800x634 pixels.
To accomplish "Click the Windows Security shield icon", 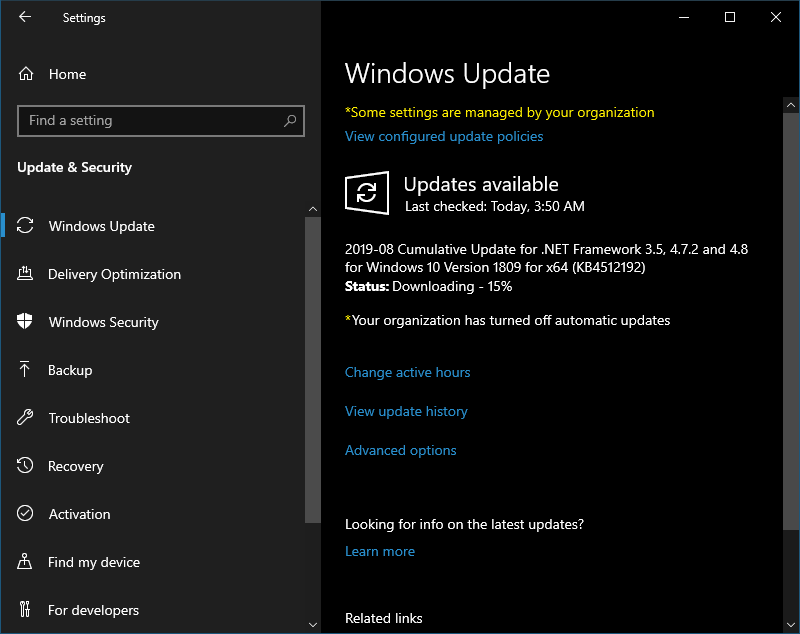I will coord(24,322).
